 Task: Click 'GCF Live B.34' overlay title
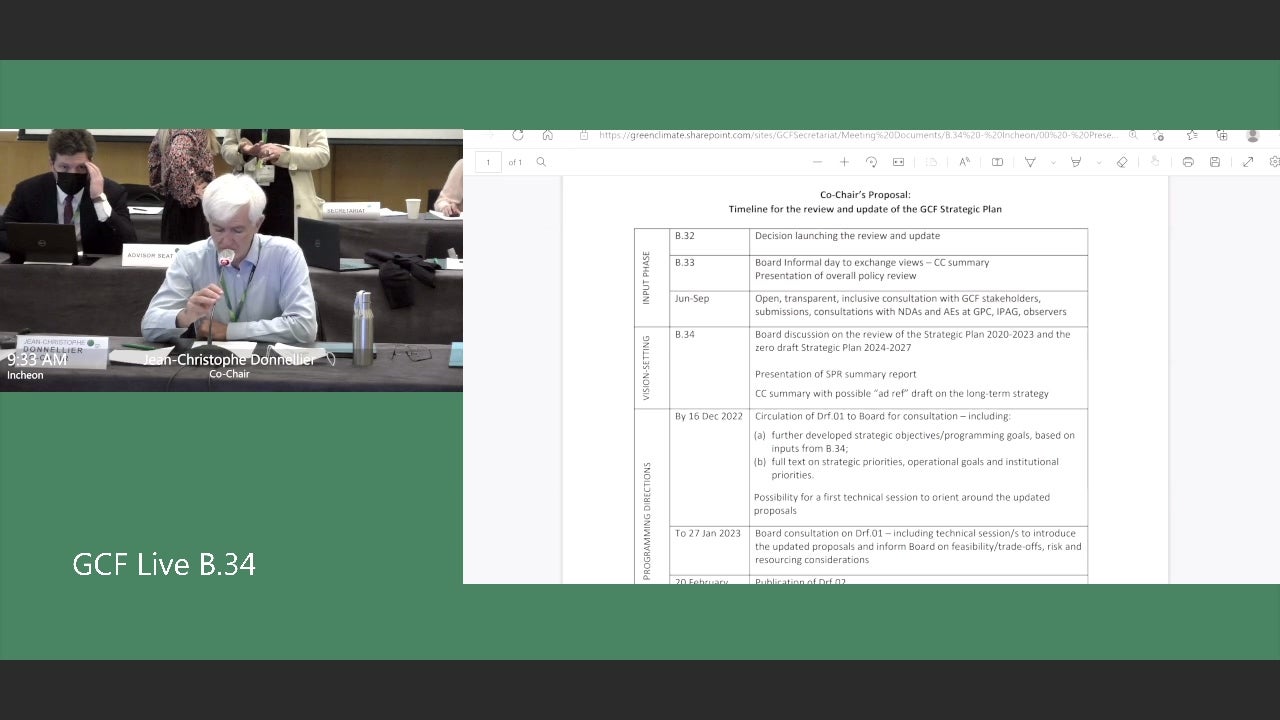click(x=164, y=565)
